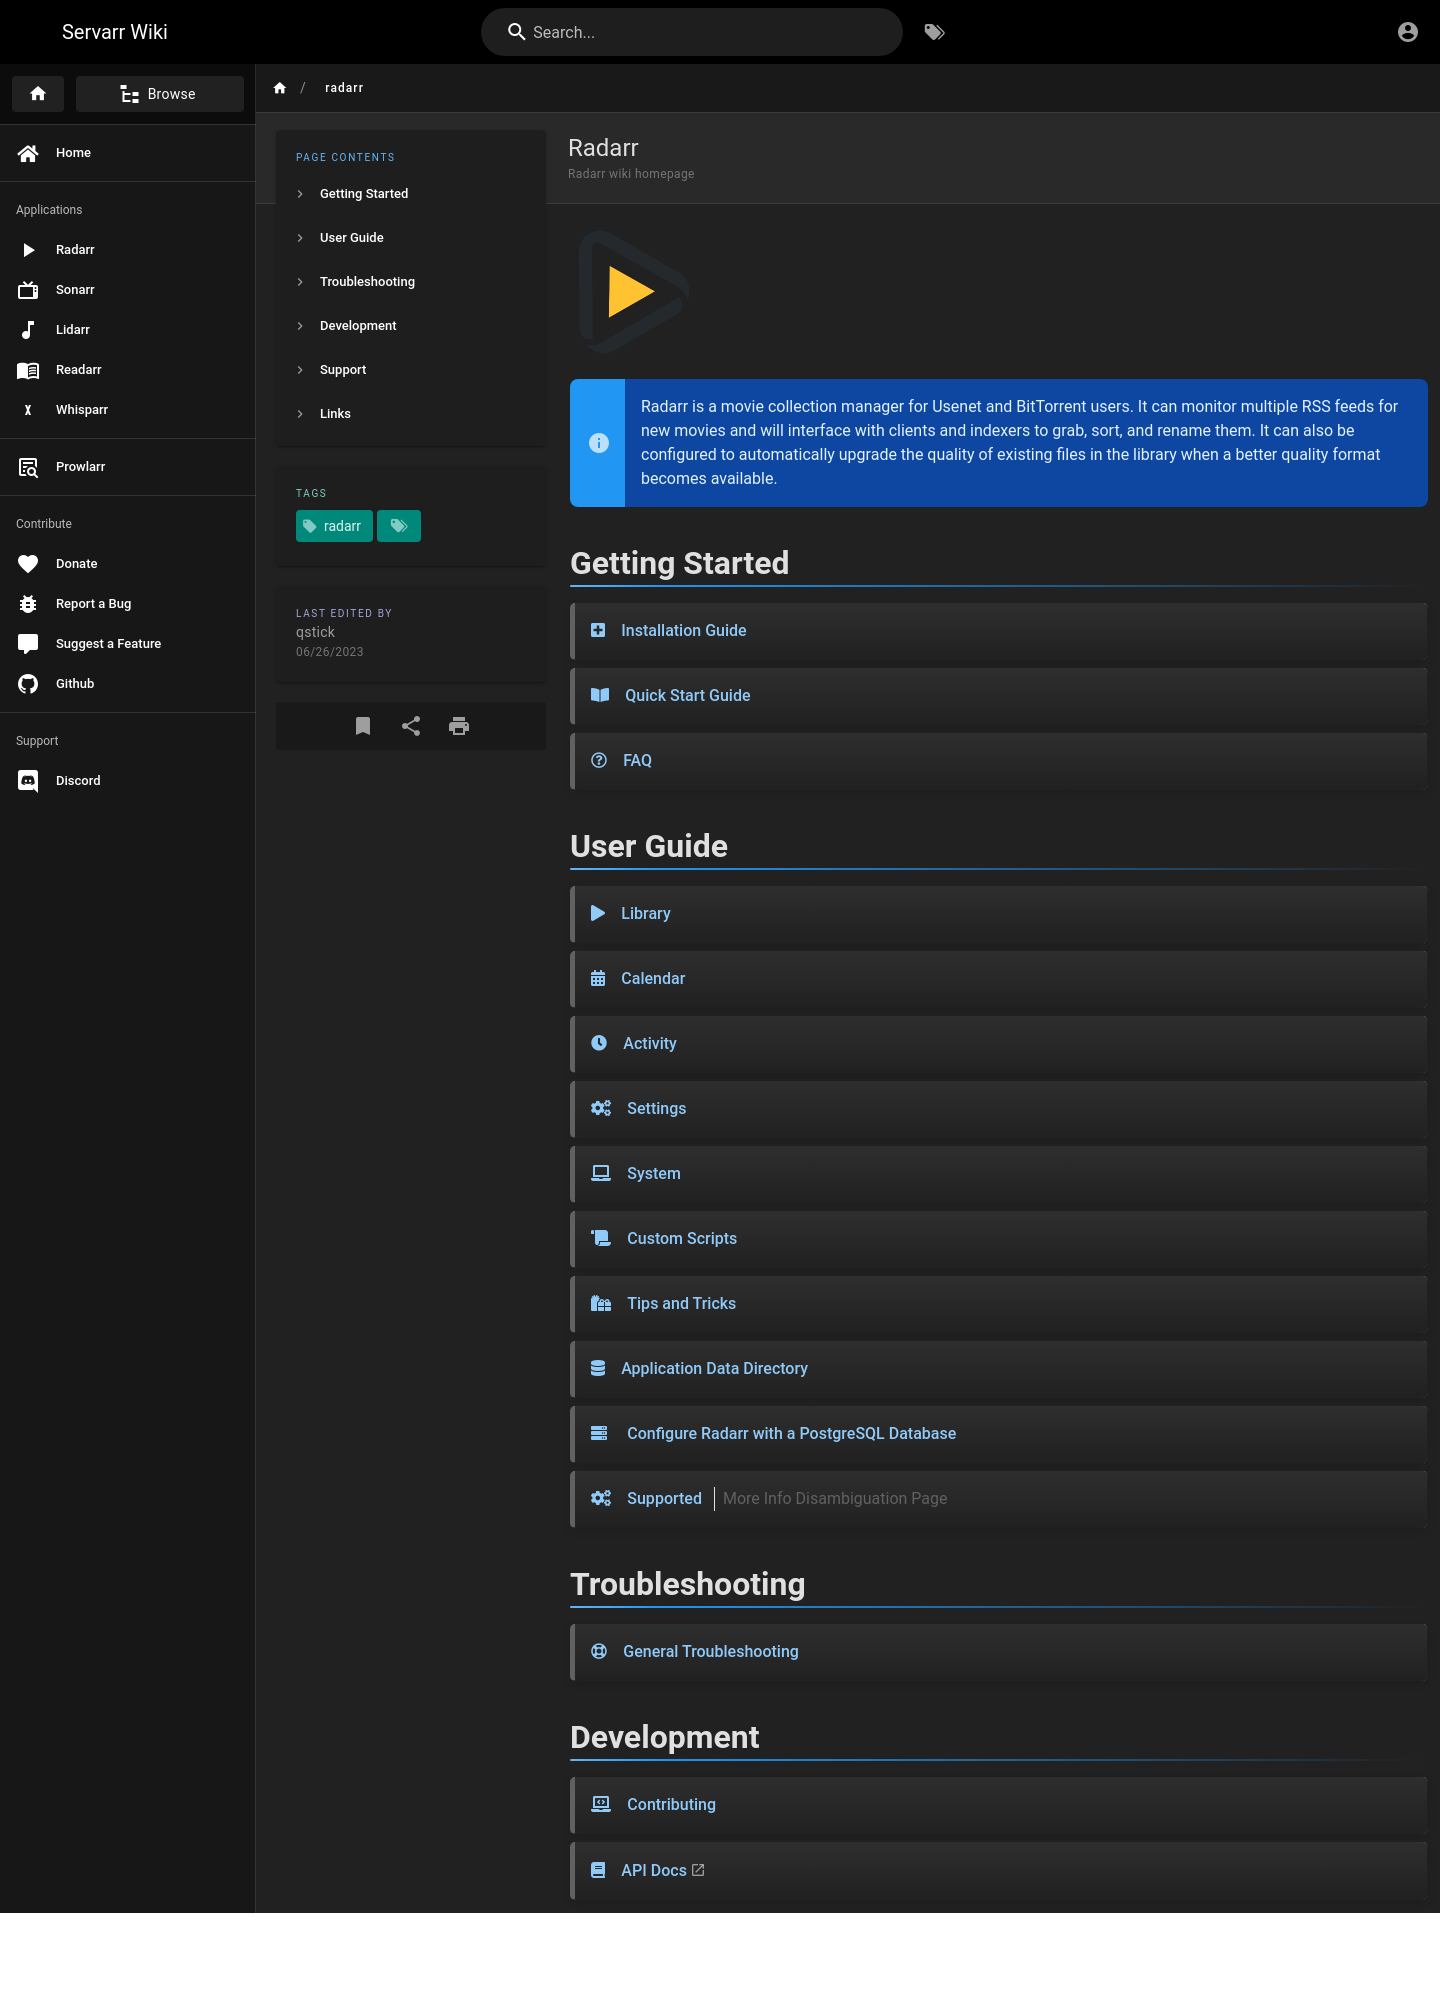Click the bookmark icon below Last Edited
Image resolution: width=1440 pixels, height=2000 pixels.
[x=363, y=726]
